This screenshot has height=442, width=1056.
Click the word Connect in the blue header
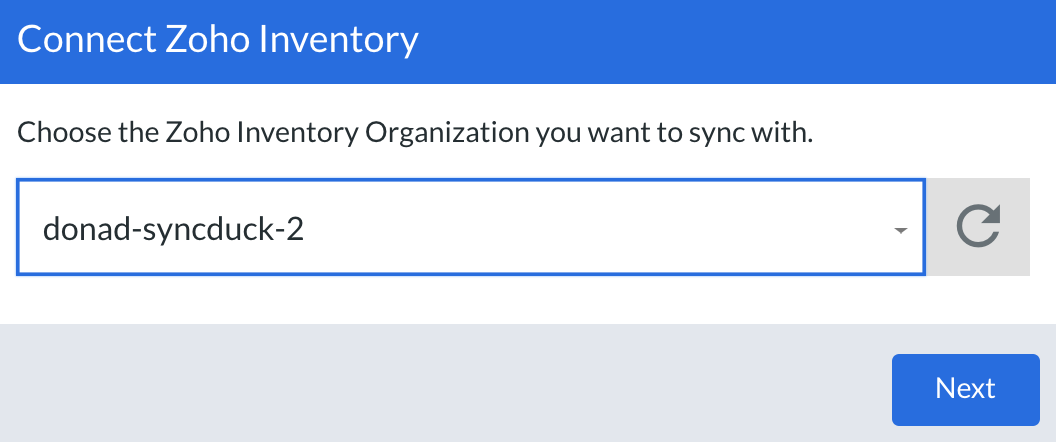[x=86, y=40]
